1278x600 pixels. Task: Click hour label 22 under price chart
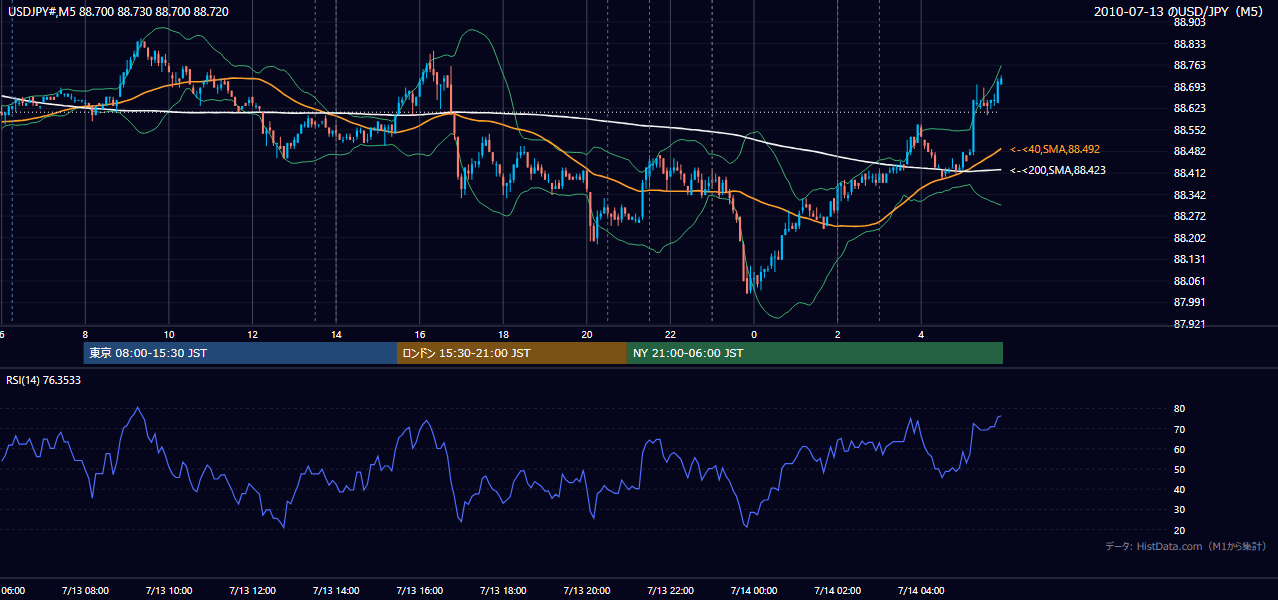click(x=670, y=334)
